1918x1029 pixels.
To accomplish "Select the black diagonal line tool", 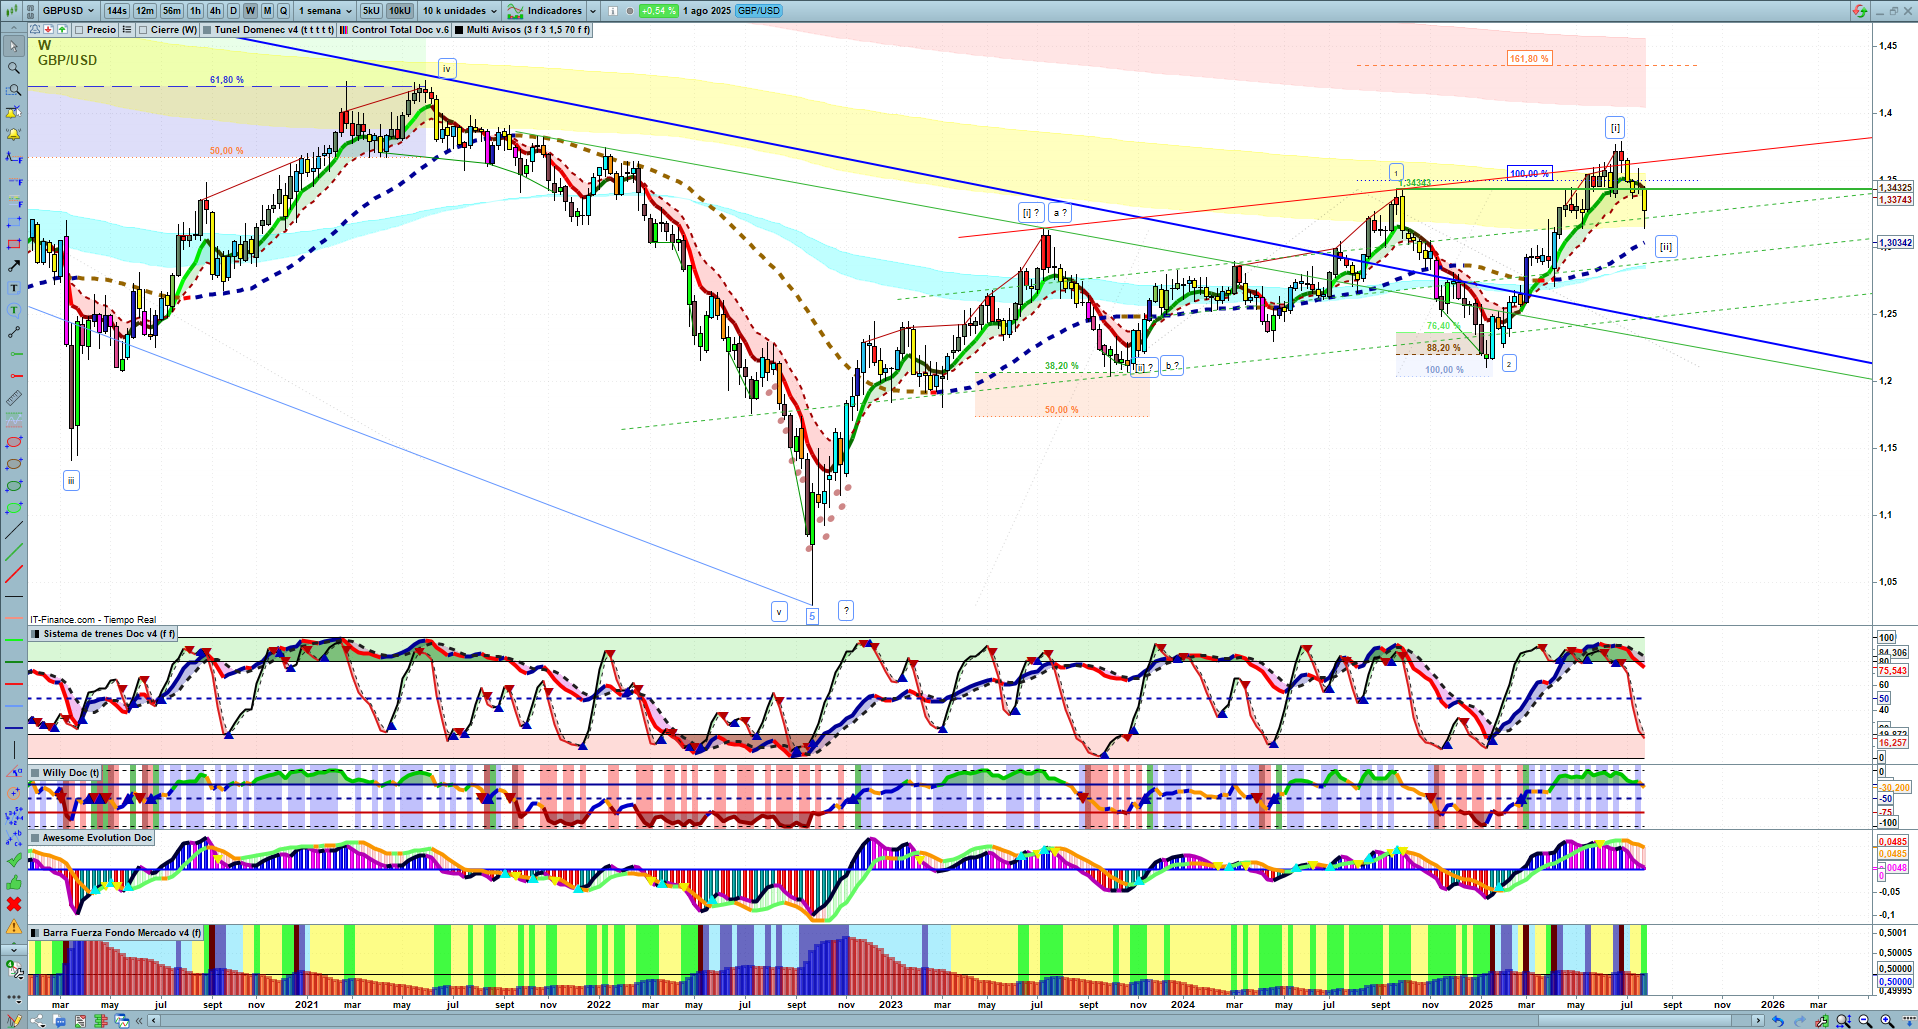I will (14, 530).
